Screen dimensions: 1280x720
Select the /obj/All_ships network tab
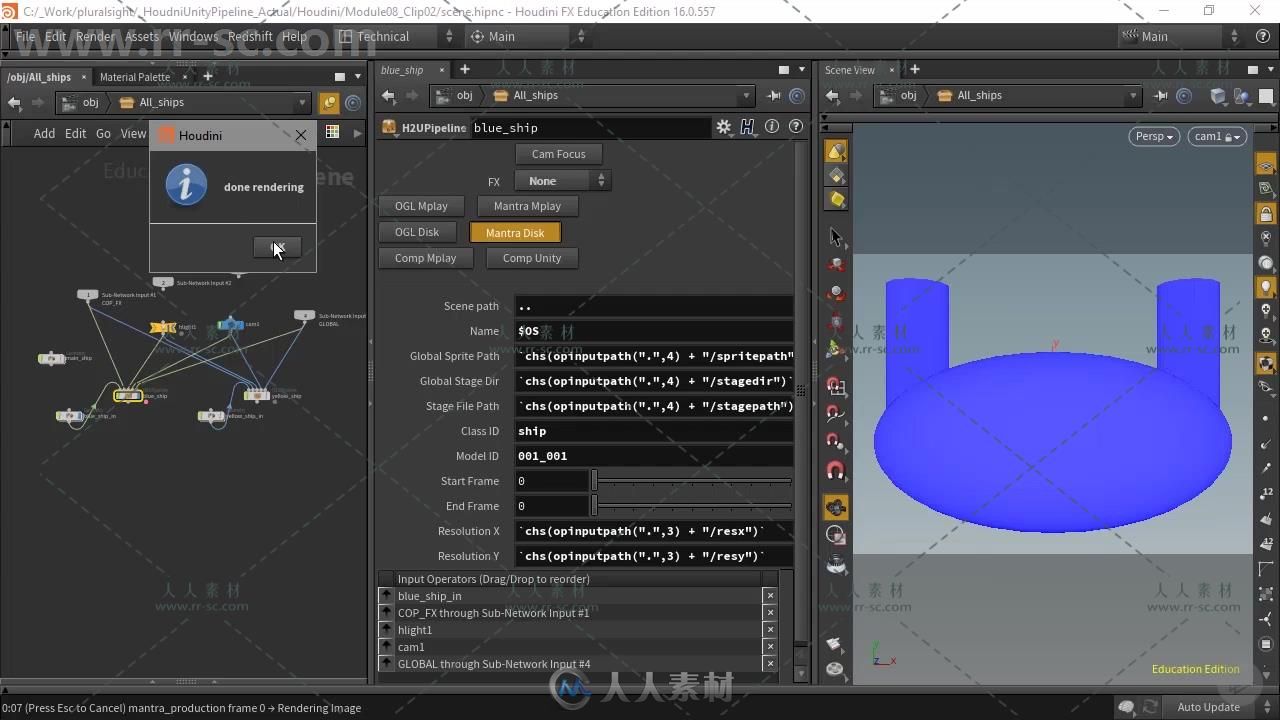pos(39,77)
